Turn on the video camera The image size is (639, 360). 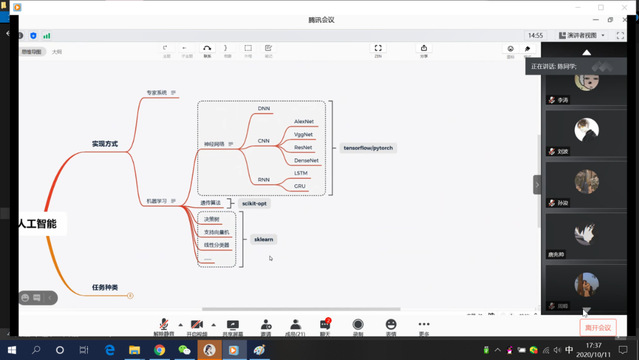click(197, 327)
